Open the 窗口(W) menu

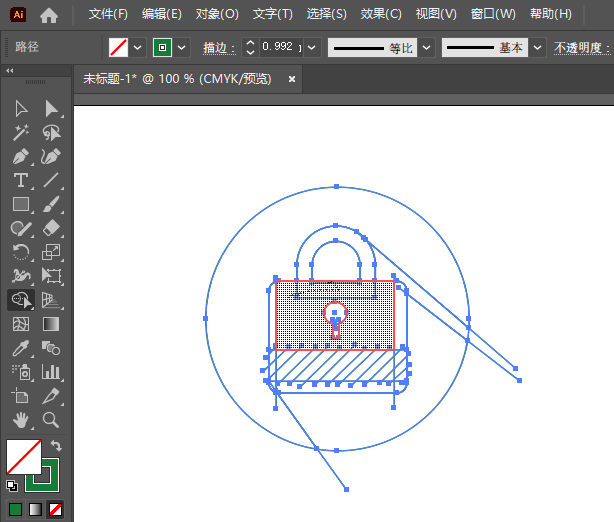(493, 14)
